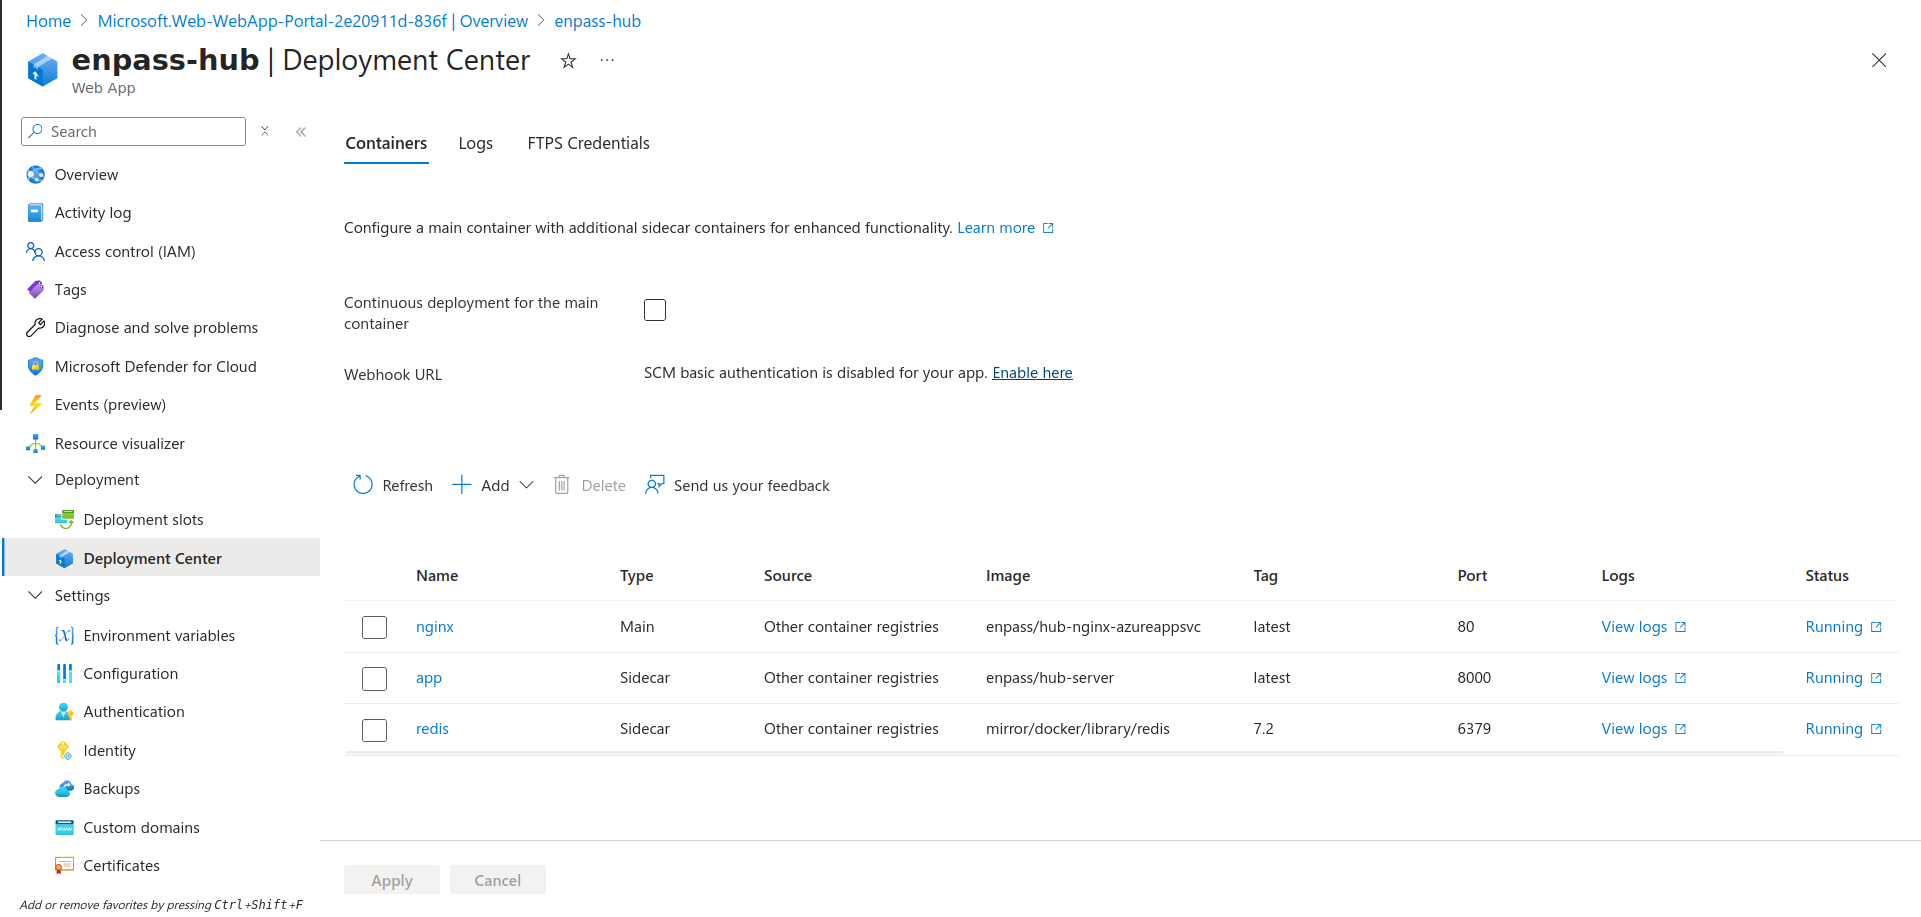Click the Tags icon
Viewport: 1921px width, 917px height.
[36, 290]
